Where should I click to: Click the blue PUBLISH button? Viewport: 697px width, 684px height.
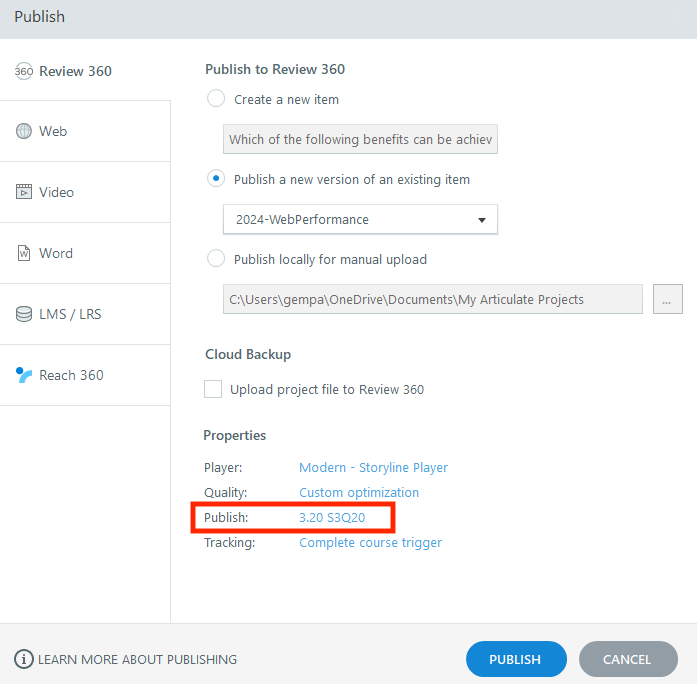(515, 659)
